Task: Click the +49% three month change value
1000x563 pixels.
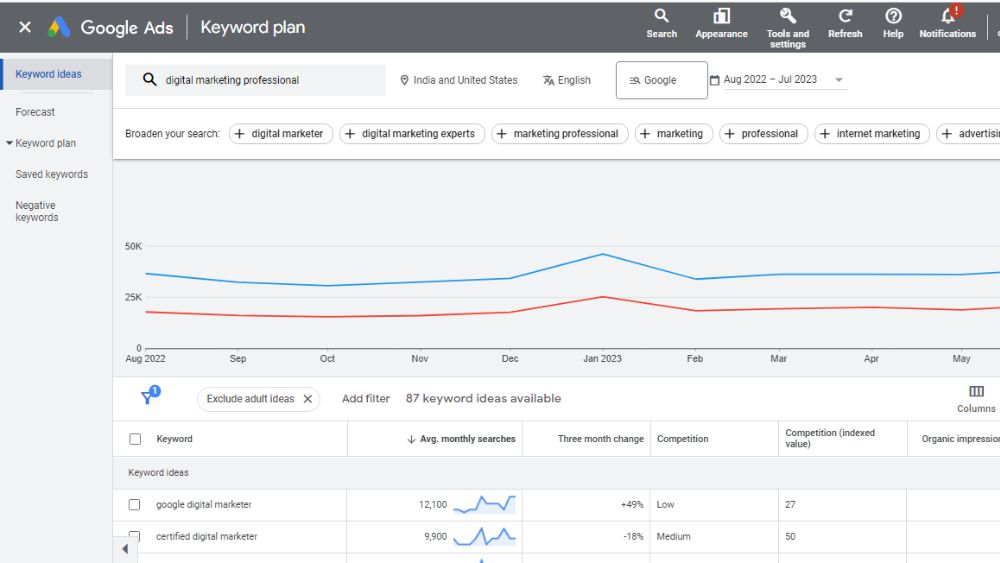Action: coord(632,504)
